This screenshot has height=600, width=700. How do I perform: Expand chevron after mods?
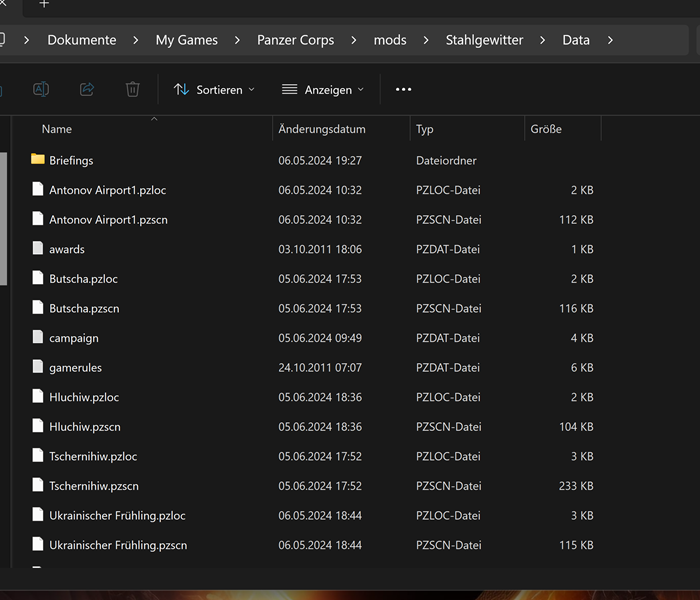point(426,40)
